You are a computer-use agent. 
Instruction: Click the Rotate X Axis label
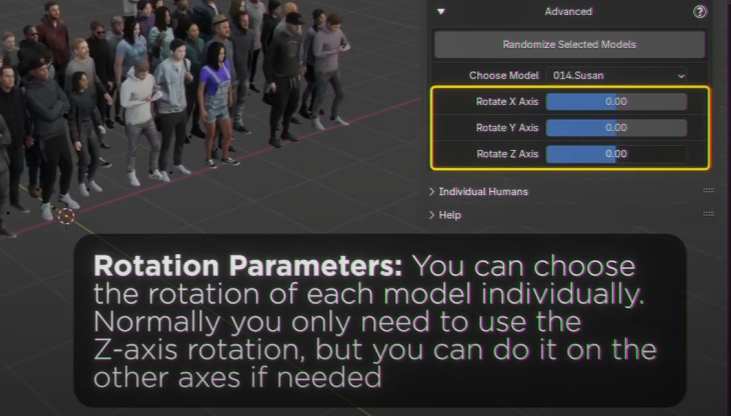(x=507, y=102)
